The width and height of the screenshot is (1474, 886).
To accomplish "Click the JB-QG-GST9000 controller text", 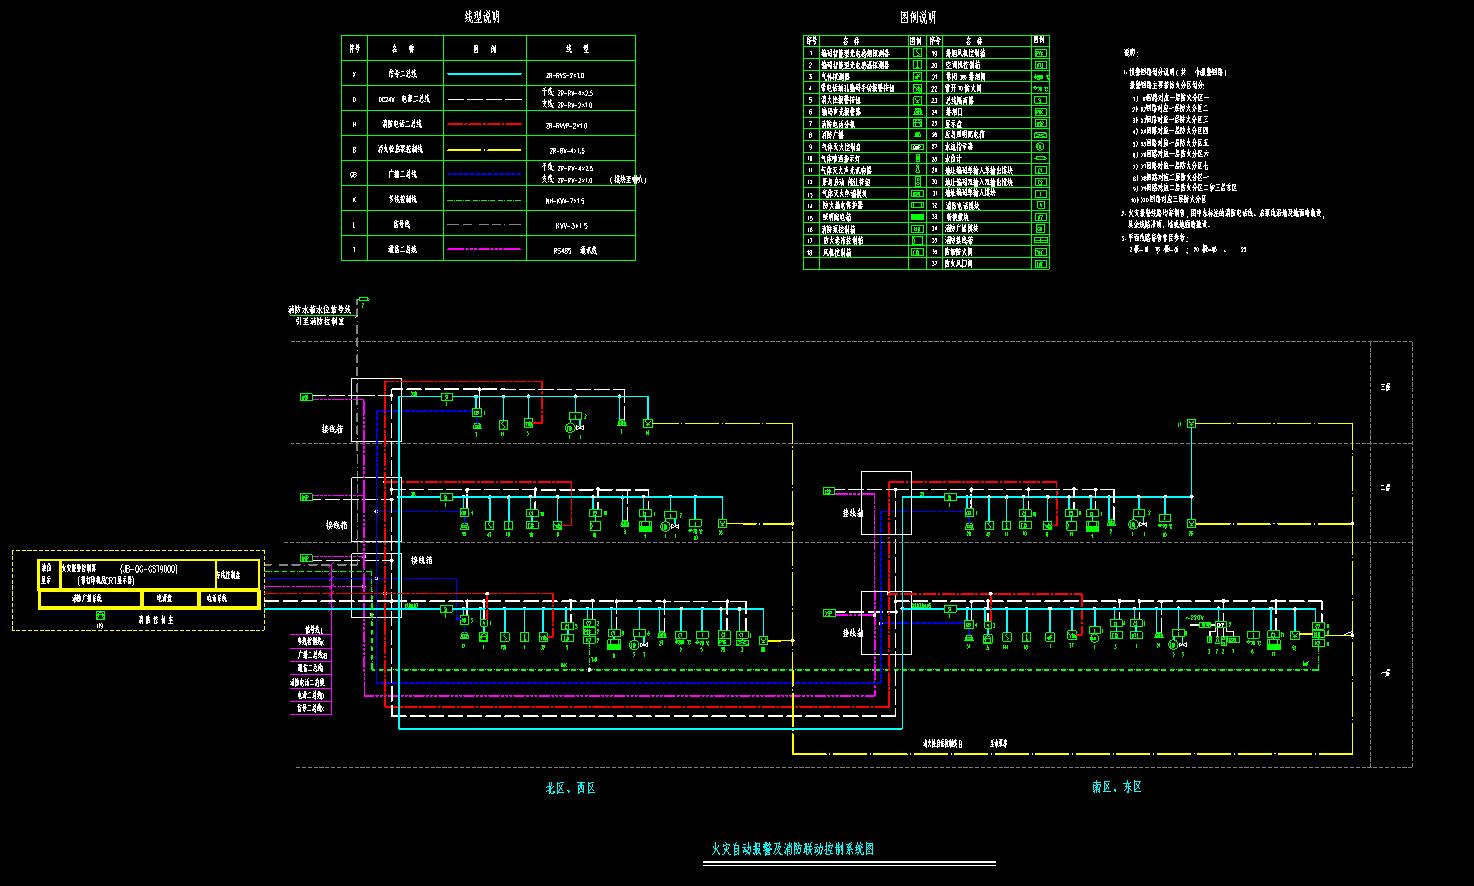I will click(148, 569).
